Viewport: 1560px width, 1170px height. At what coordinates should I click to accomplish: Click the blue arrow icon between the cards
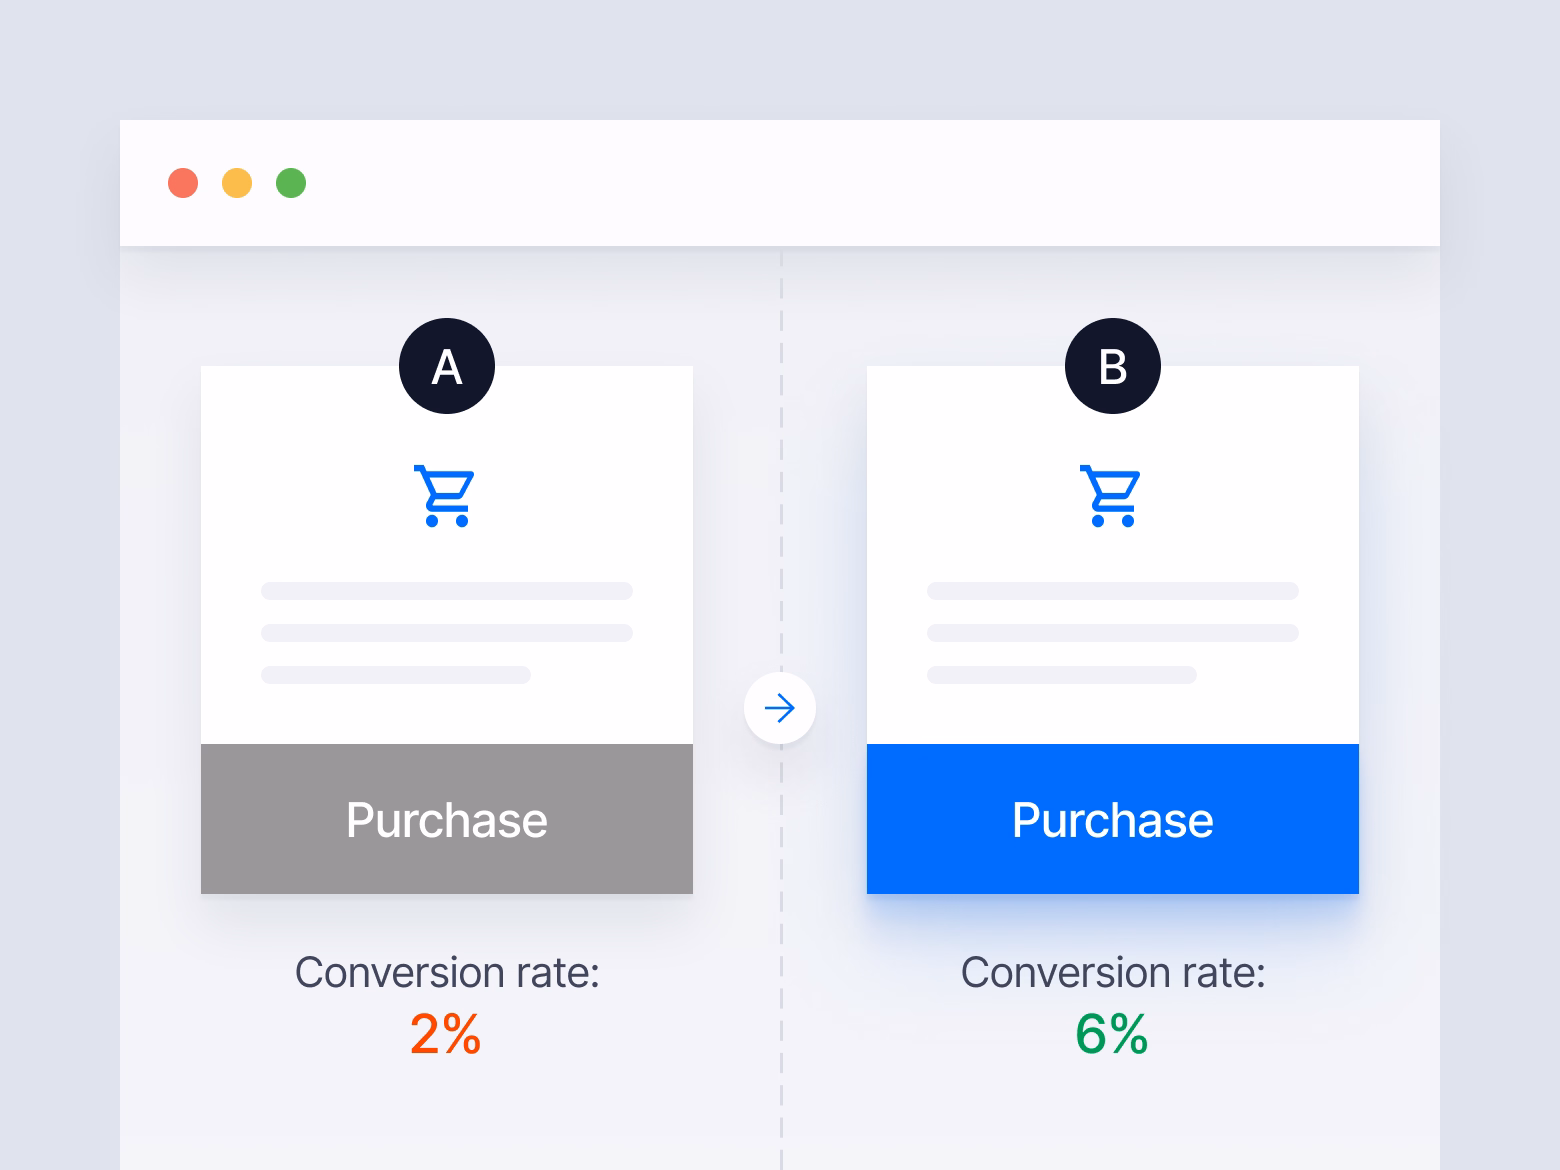(780, 708)
